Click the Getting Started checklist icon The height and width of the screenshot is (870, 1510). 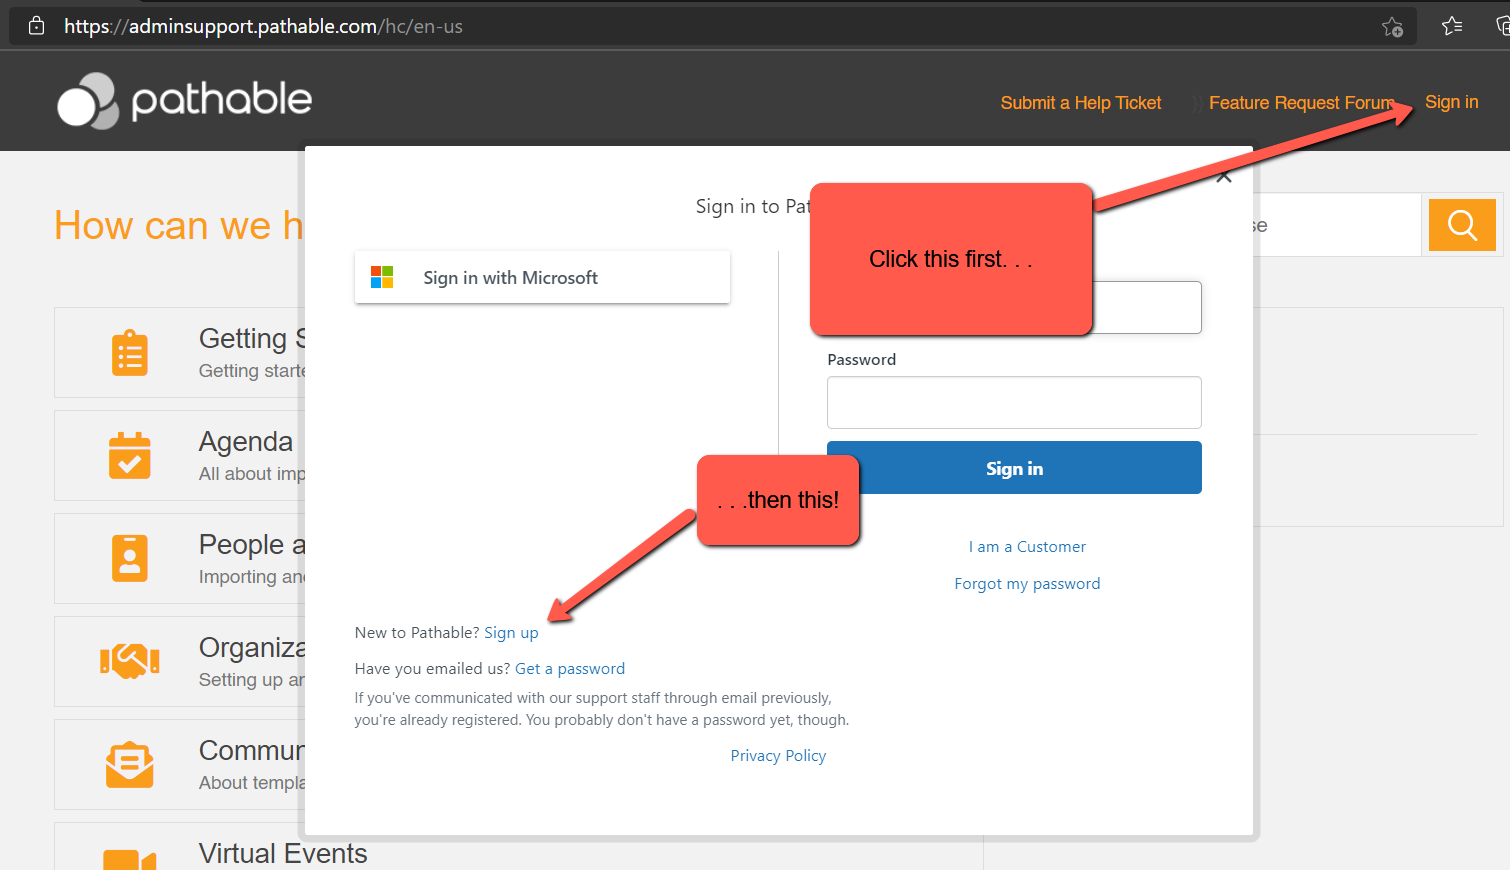(x=130, y=353)
